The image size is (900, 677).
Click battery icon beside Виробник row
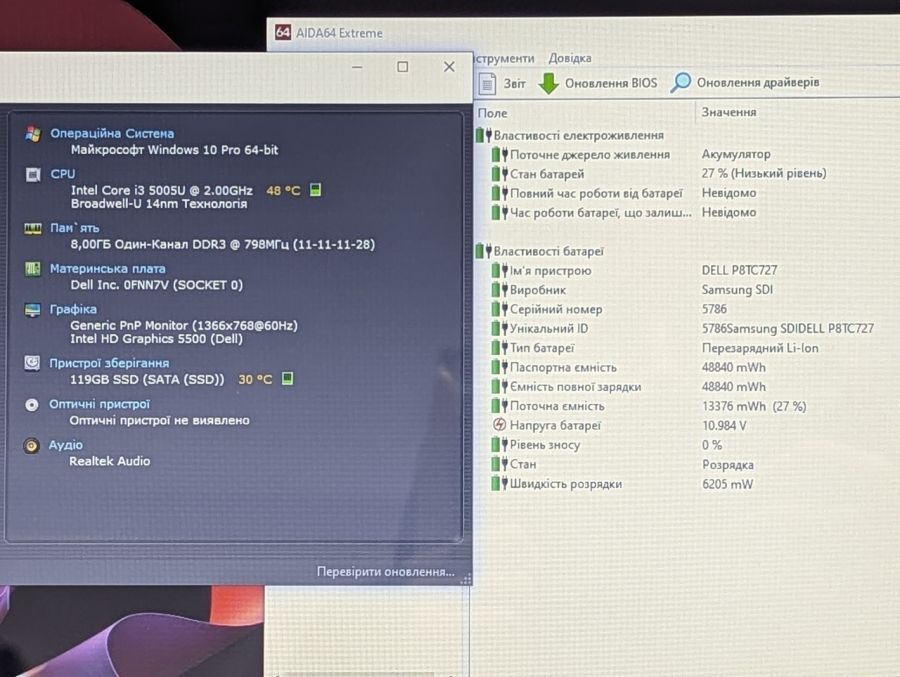[499, 290]
